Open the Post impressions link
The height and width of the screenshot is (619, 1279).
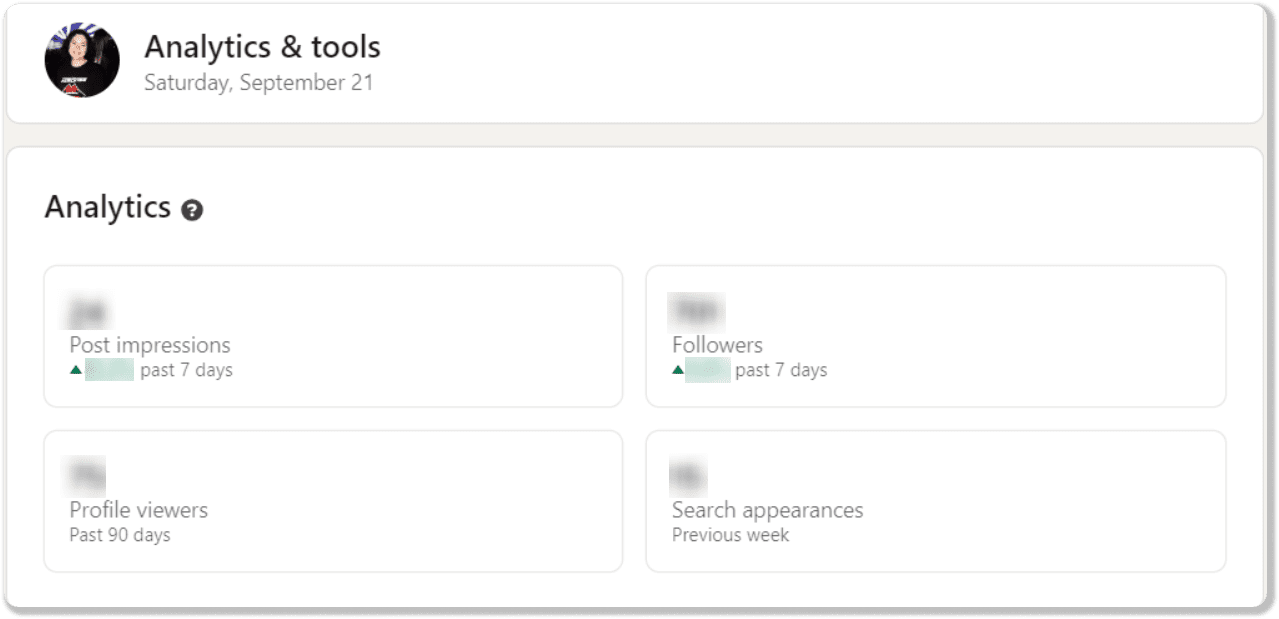point(150,345)
